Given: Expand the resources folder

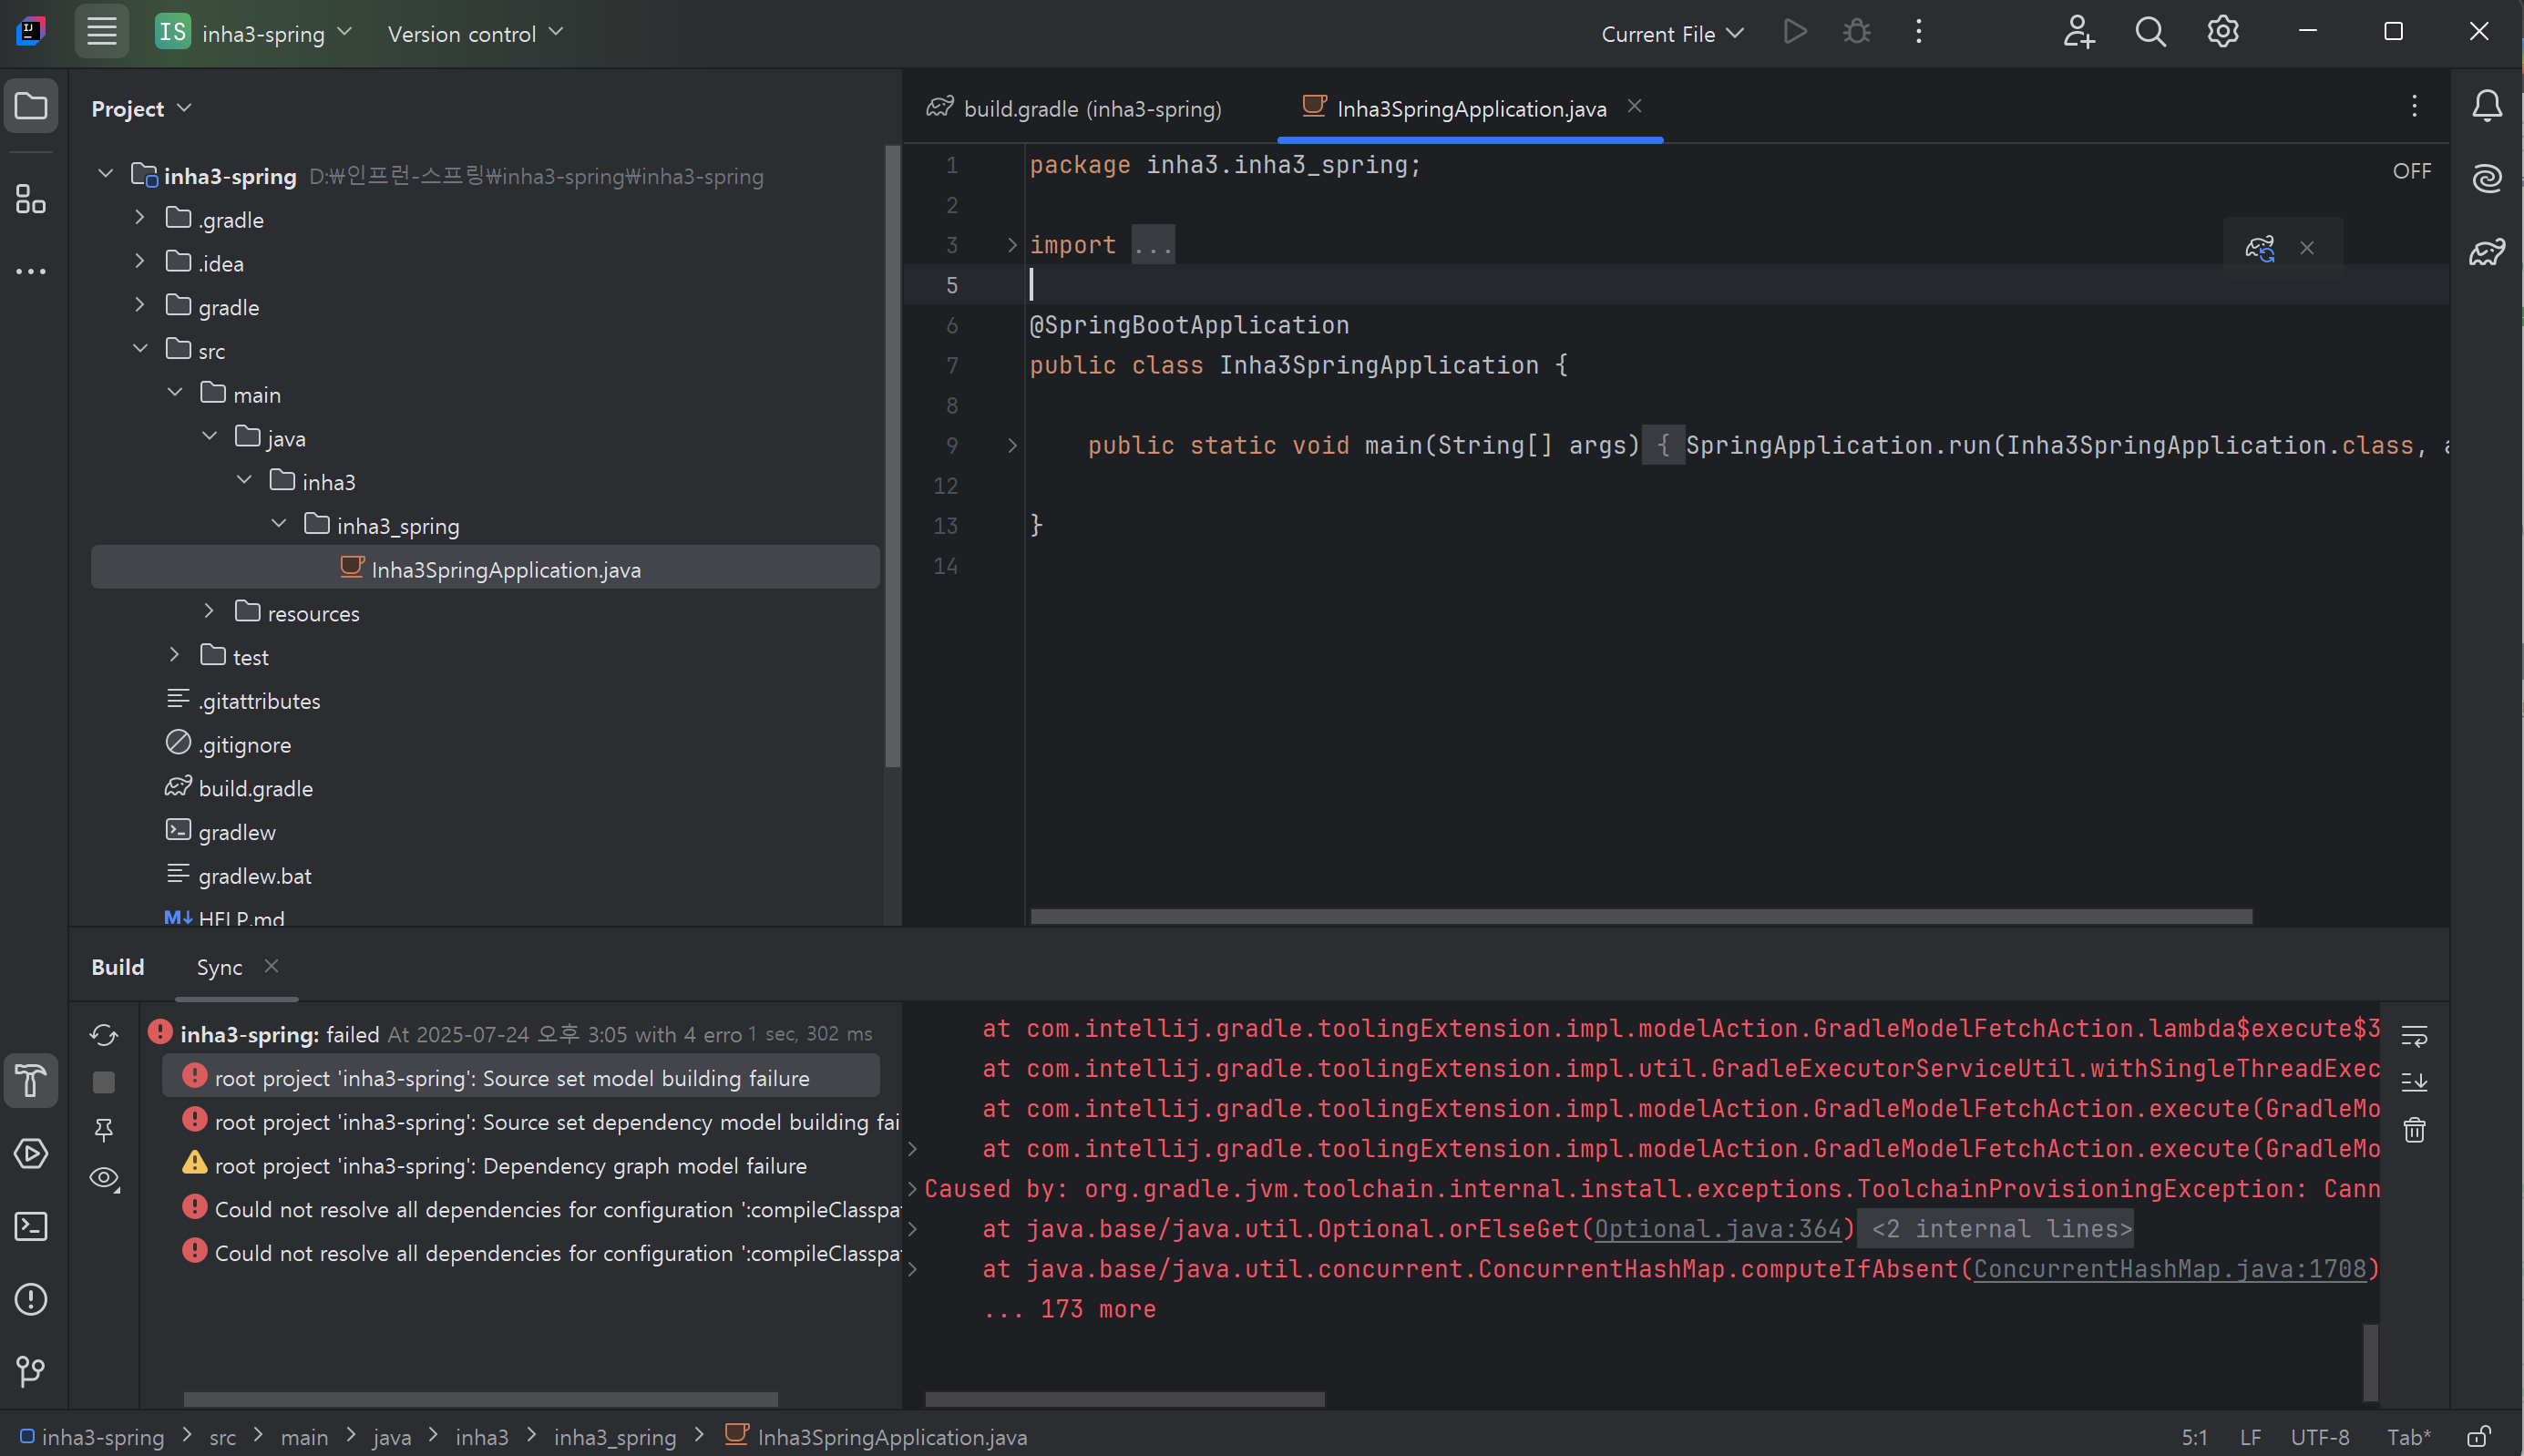Looking at the screenshot, I should coord(209,611).
